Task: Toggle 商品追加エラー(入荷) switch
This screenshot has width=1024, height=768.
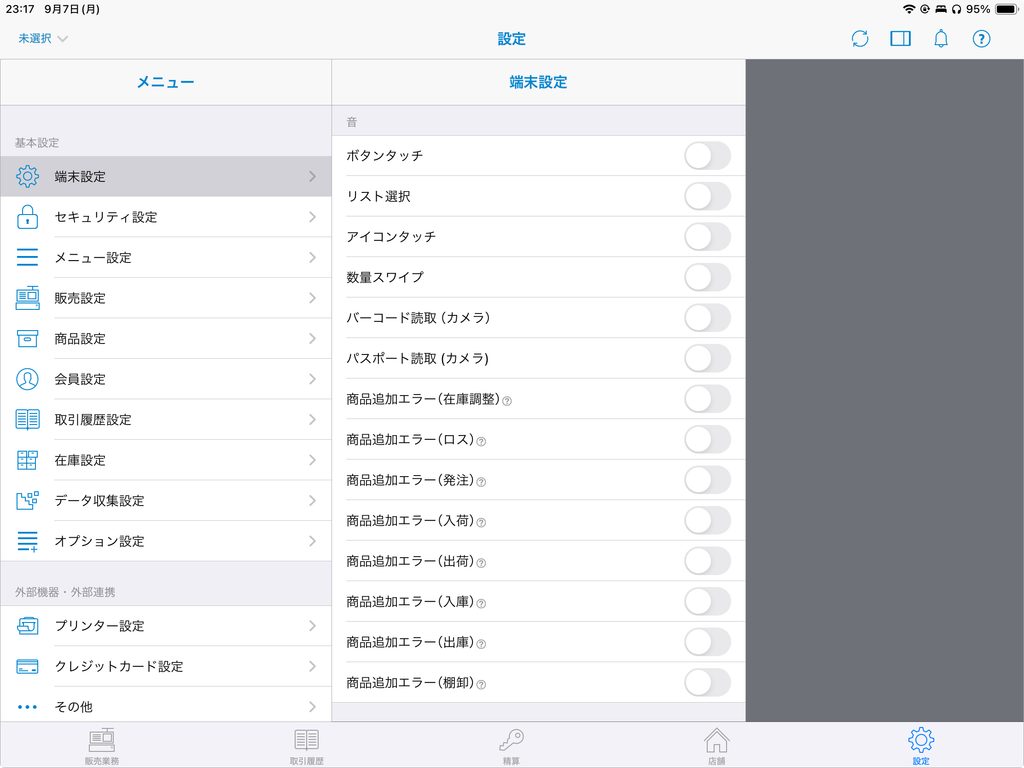Action: point(707,520)
